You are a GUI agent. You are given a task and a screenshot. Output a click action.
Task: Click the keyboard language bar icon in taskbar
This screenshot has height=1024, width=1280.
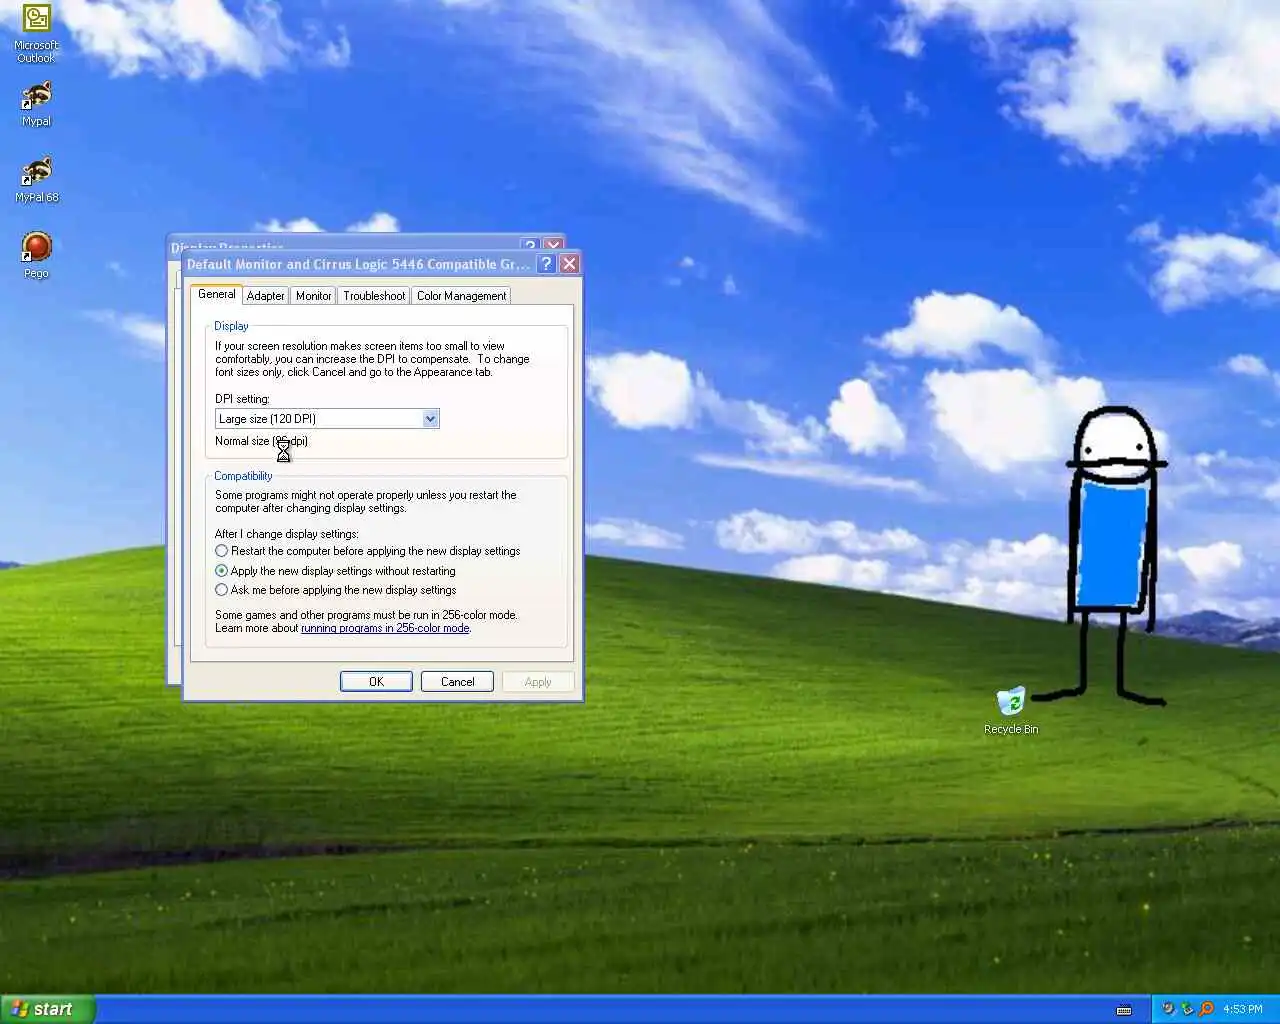[1124, 1009]
